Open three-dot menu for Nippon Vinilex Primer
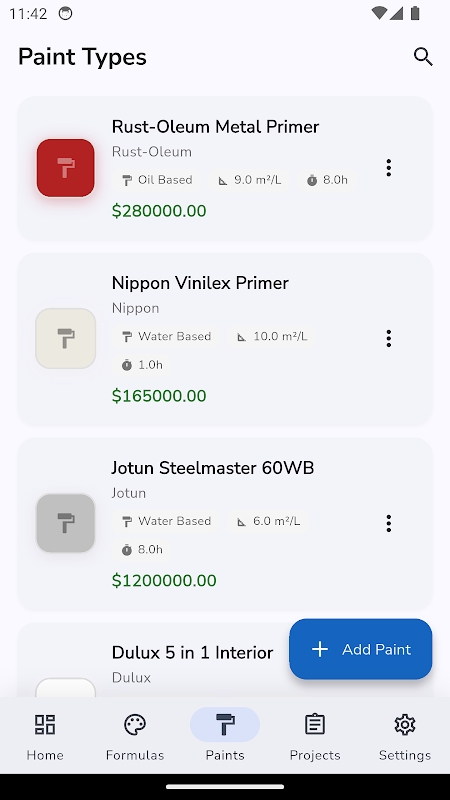The width and height of the screenshot is (450, 800). (x=389, y=338)
